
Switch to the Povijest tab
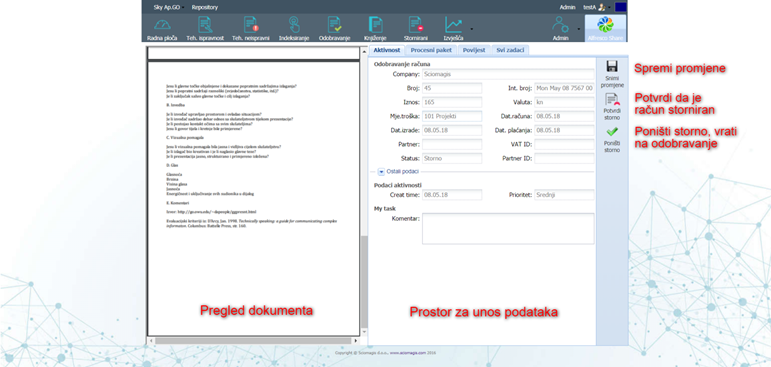pos(474,50)
